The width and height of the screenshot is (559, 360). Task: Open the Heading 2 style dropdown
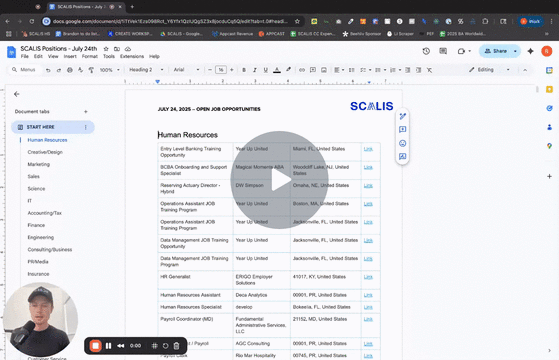146,70
